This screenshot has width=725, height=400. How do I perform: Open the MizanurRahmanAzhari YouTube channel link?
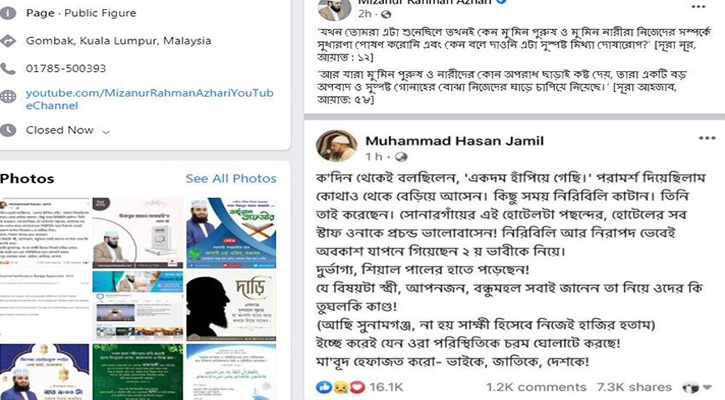[x=149, y=99]
